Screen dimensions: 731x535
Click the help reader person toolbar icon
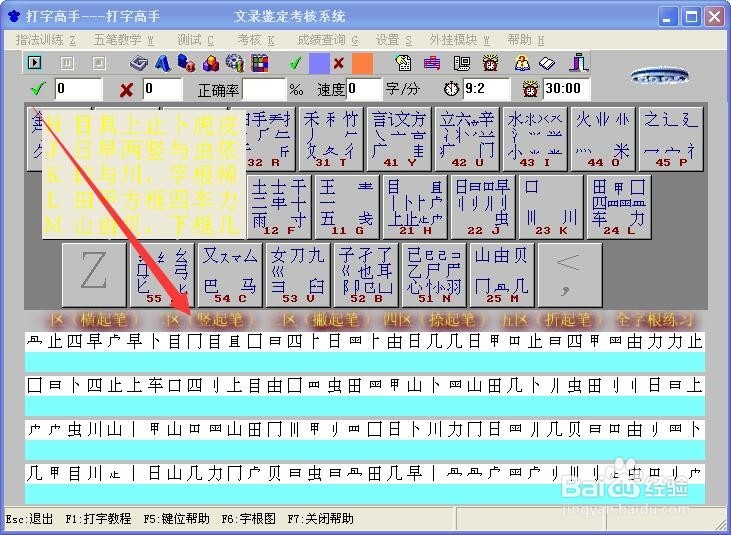pos(522,63)
